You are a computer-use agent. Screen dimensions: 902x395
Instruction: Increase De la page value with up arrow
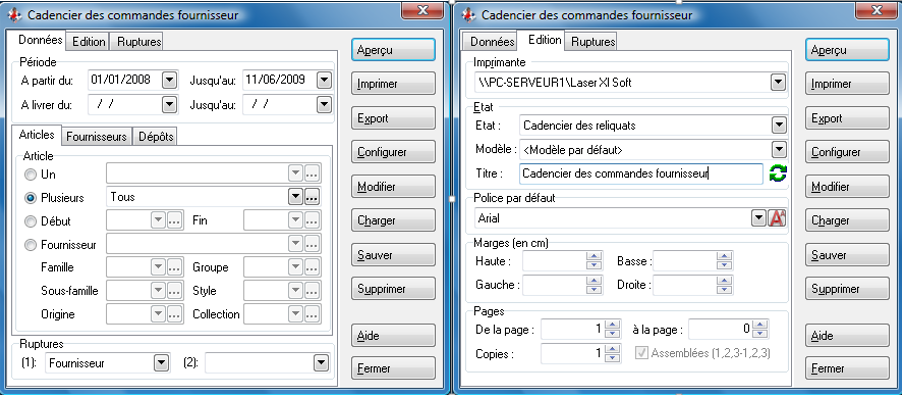point(614,325)
